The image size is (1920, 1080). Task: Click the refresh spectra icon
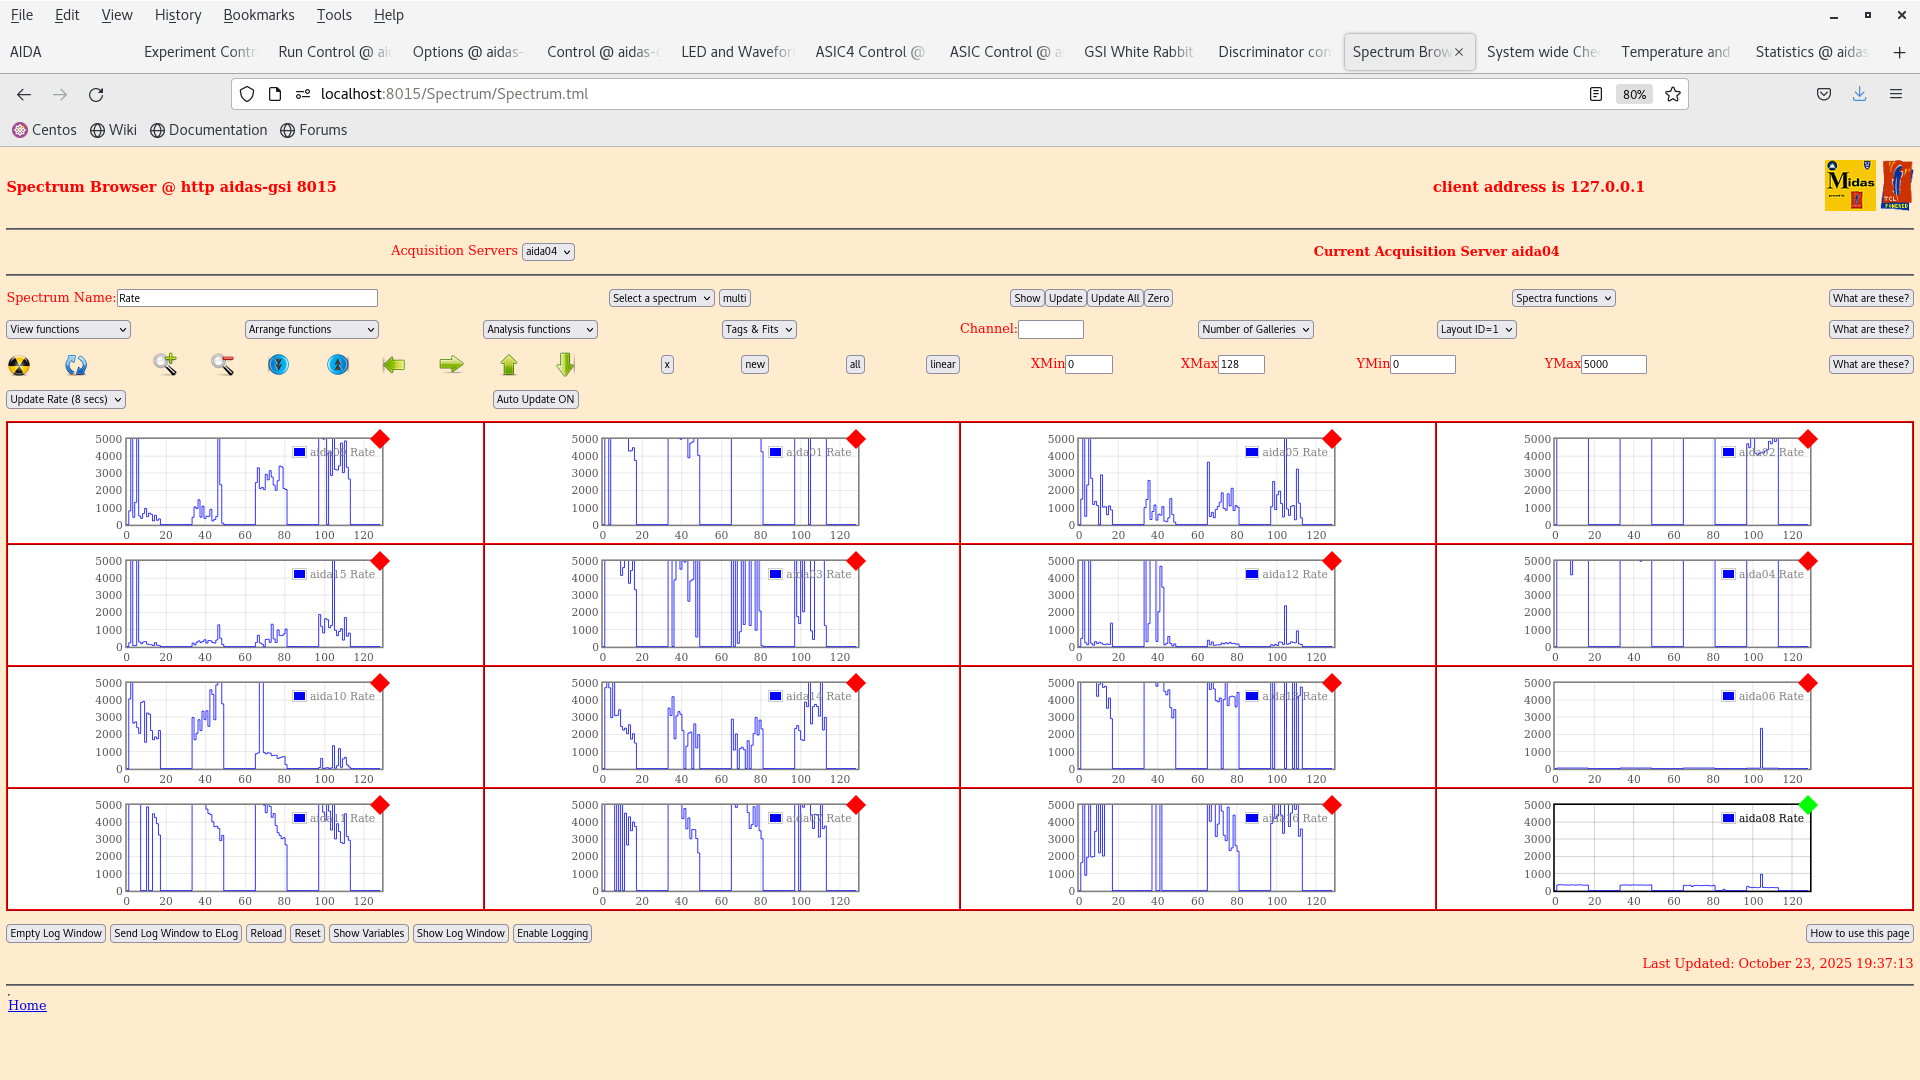tap(75, 365)
